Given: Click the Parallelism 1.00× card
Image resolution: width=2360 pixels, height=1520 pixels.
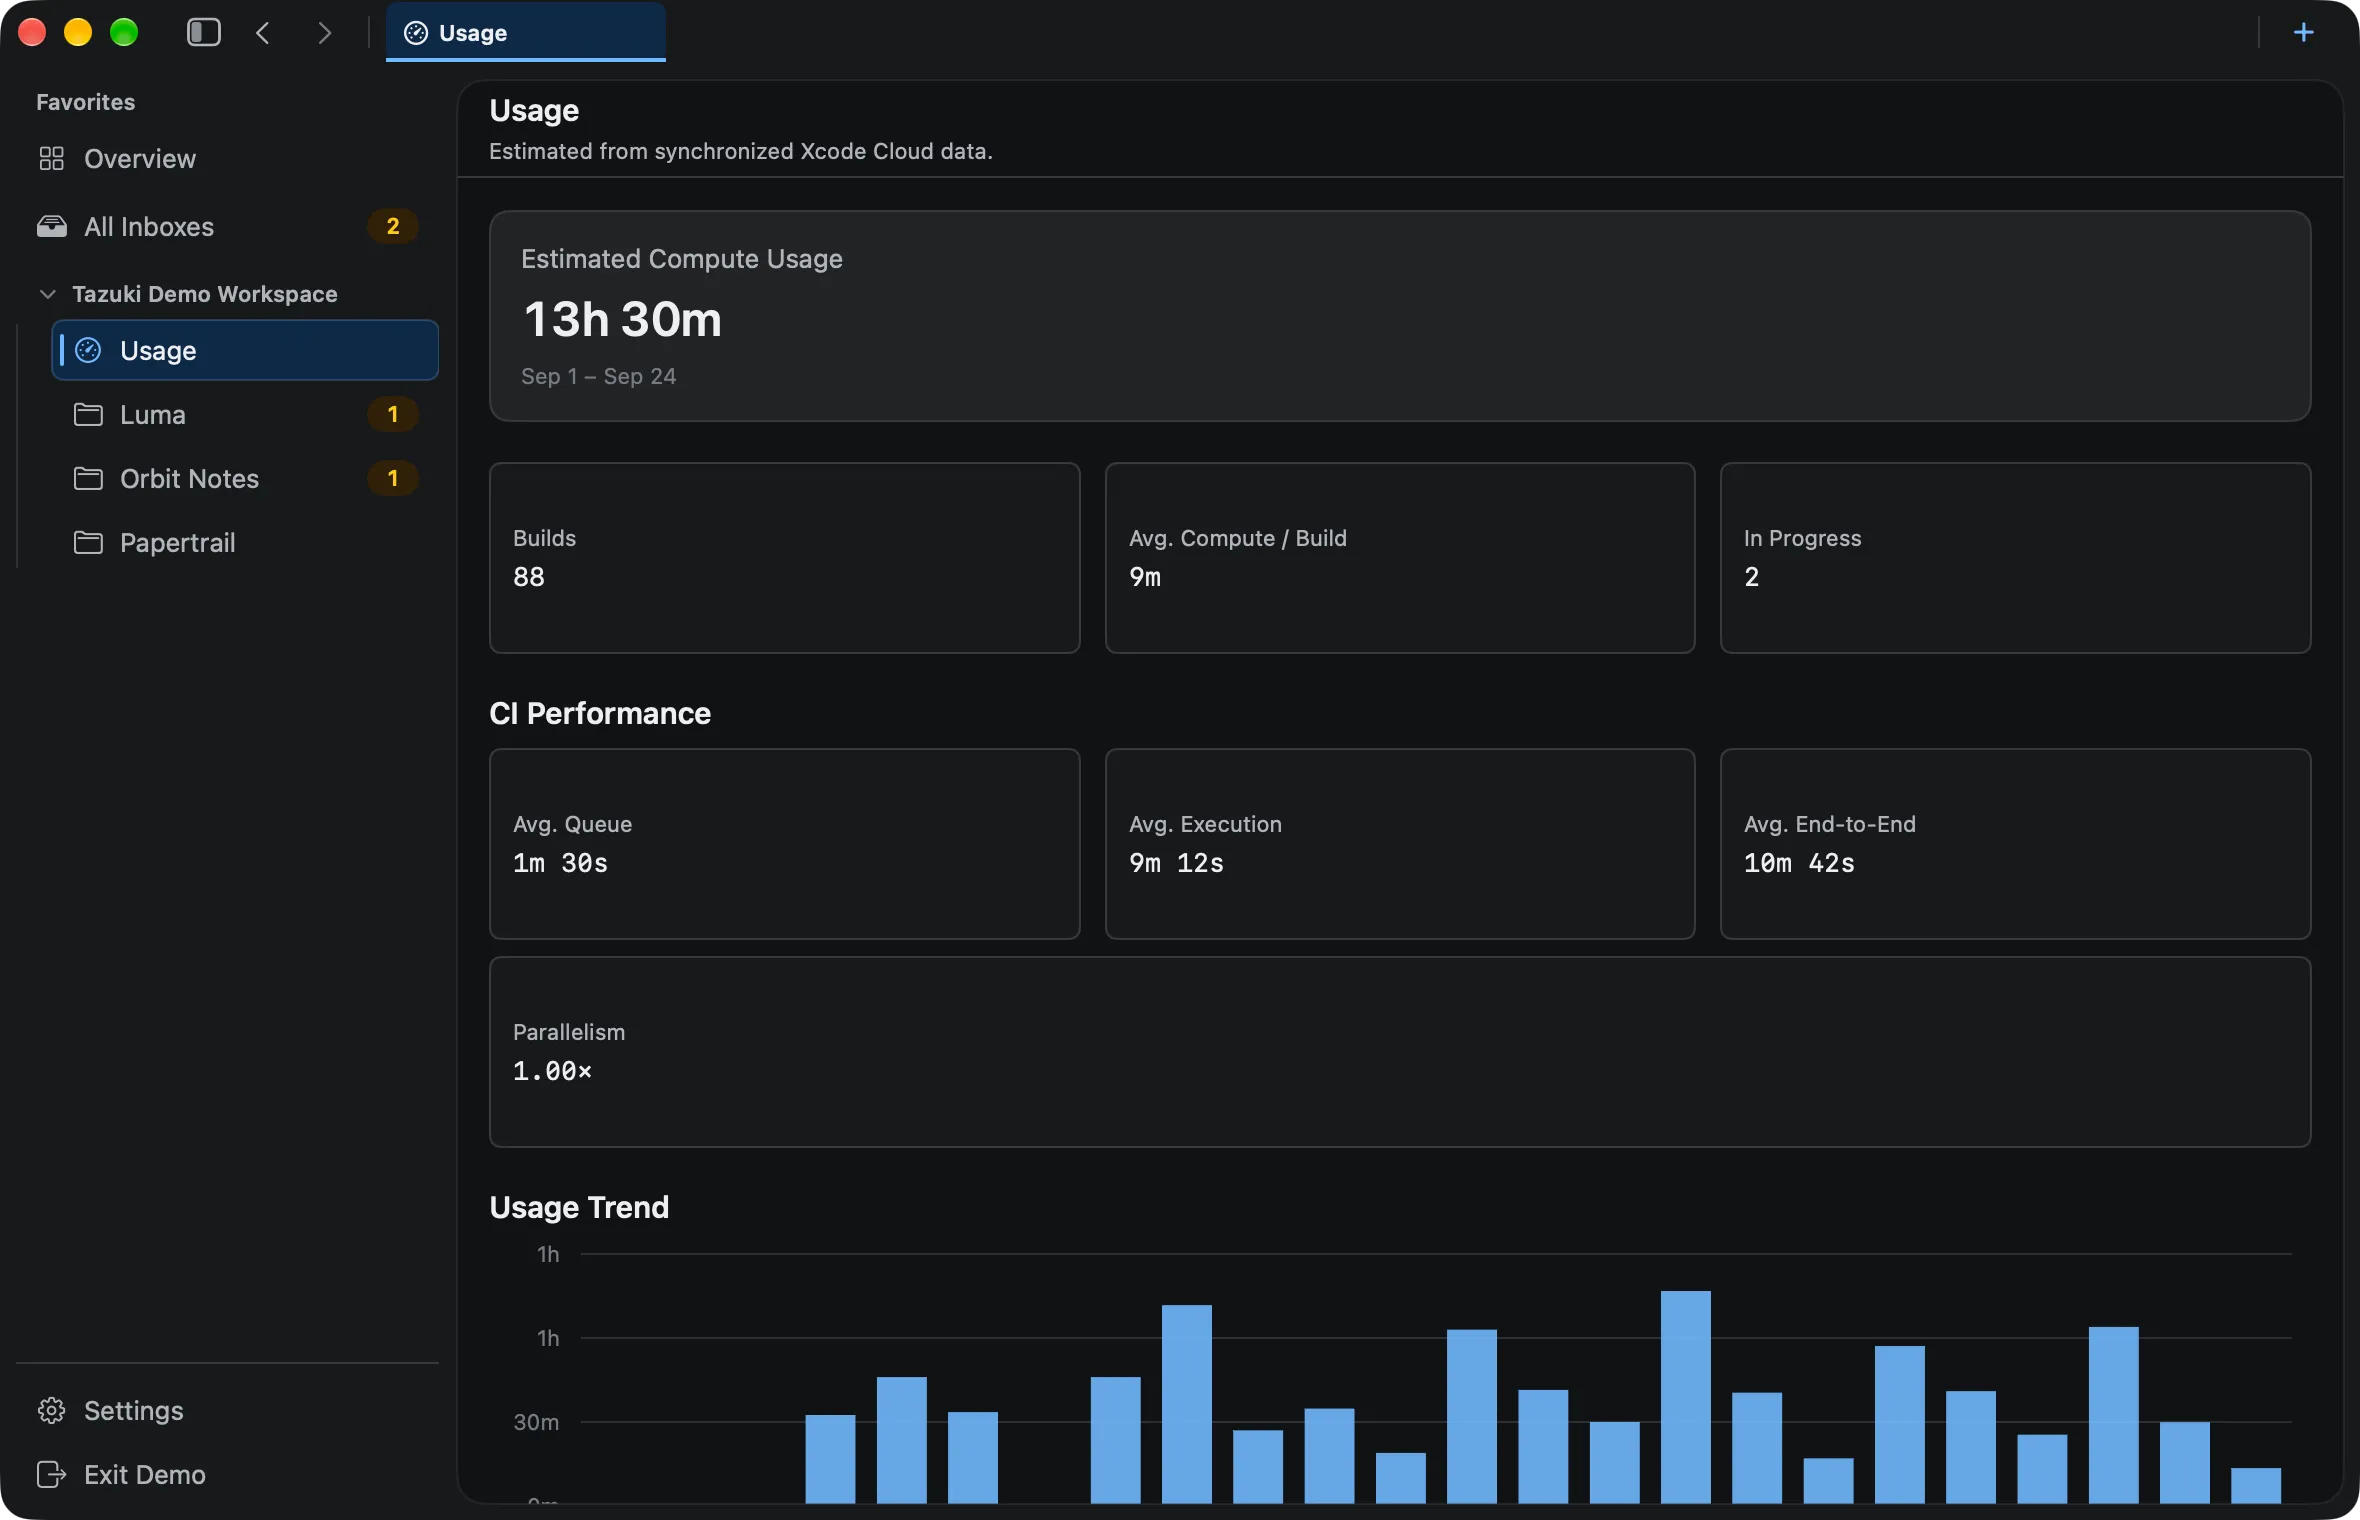Looking at the screenshot, I should [1400, 1052].
